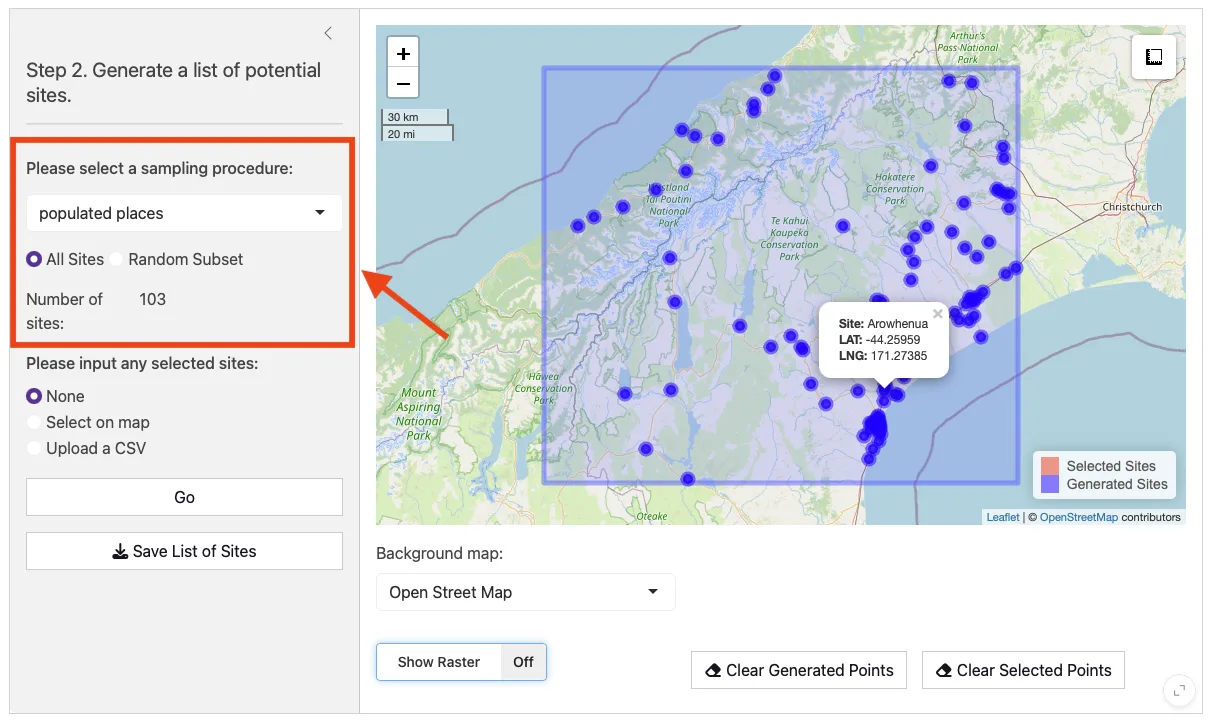Toggle the Show Raster switch
1210x721 pixels.
tap(461, 662)
